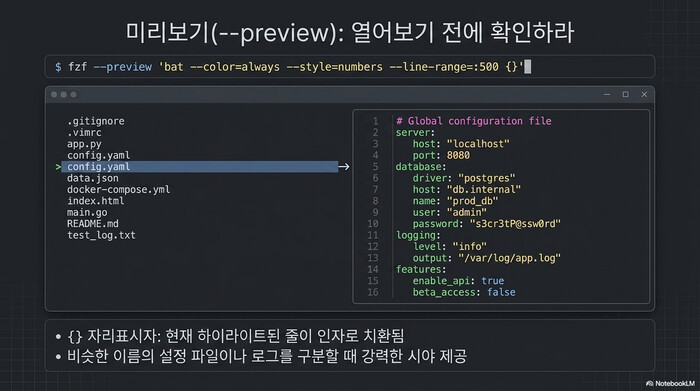Choose the .vimrc file entry
Screen dimensions: 700x391
coord(84,133)
